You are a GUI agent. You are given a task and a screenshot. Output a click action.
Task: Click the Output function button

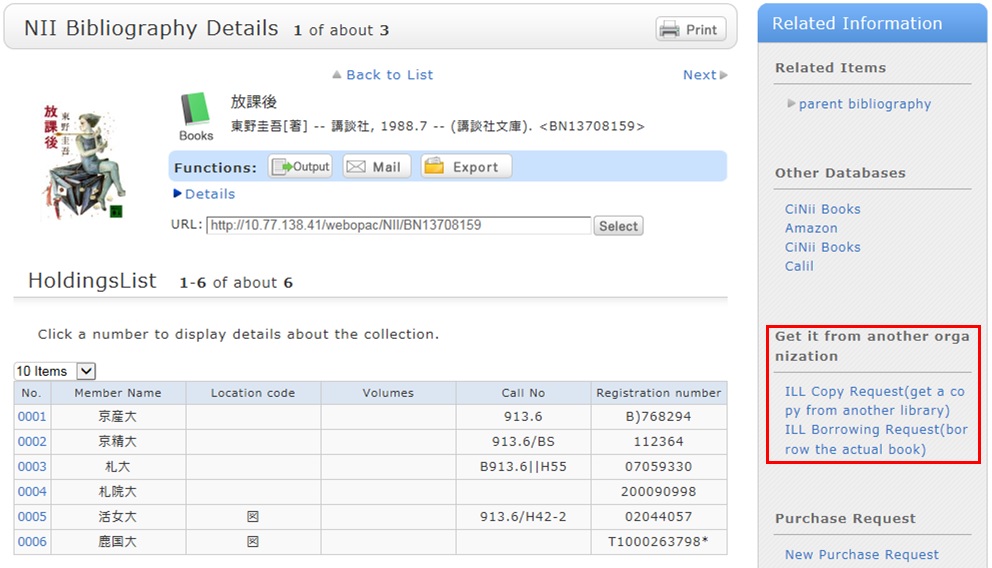300,167
